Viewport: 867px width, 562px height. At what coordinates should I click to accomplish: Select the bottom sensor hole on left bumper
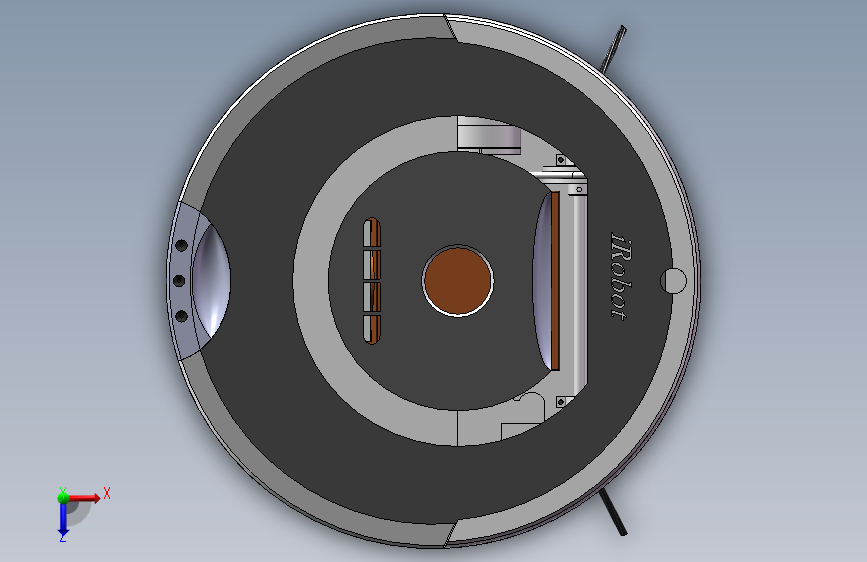pyautogui.click(x=181, y=316)
